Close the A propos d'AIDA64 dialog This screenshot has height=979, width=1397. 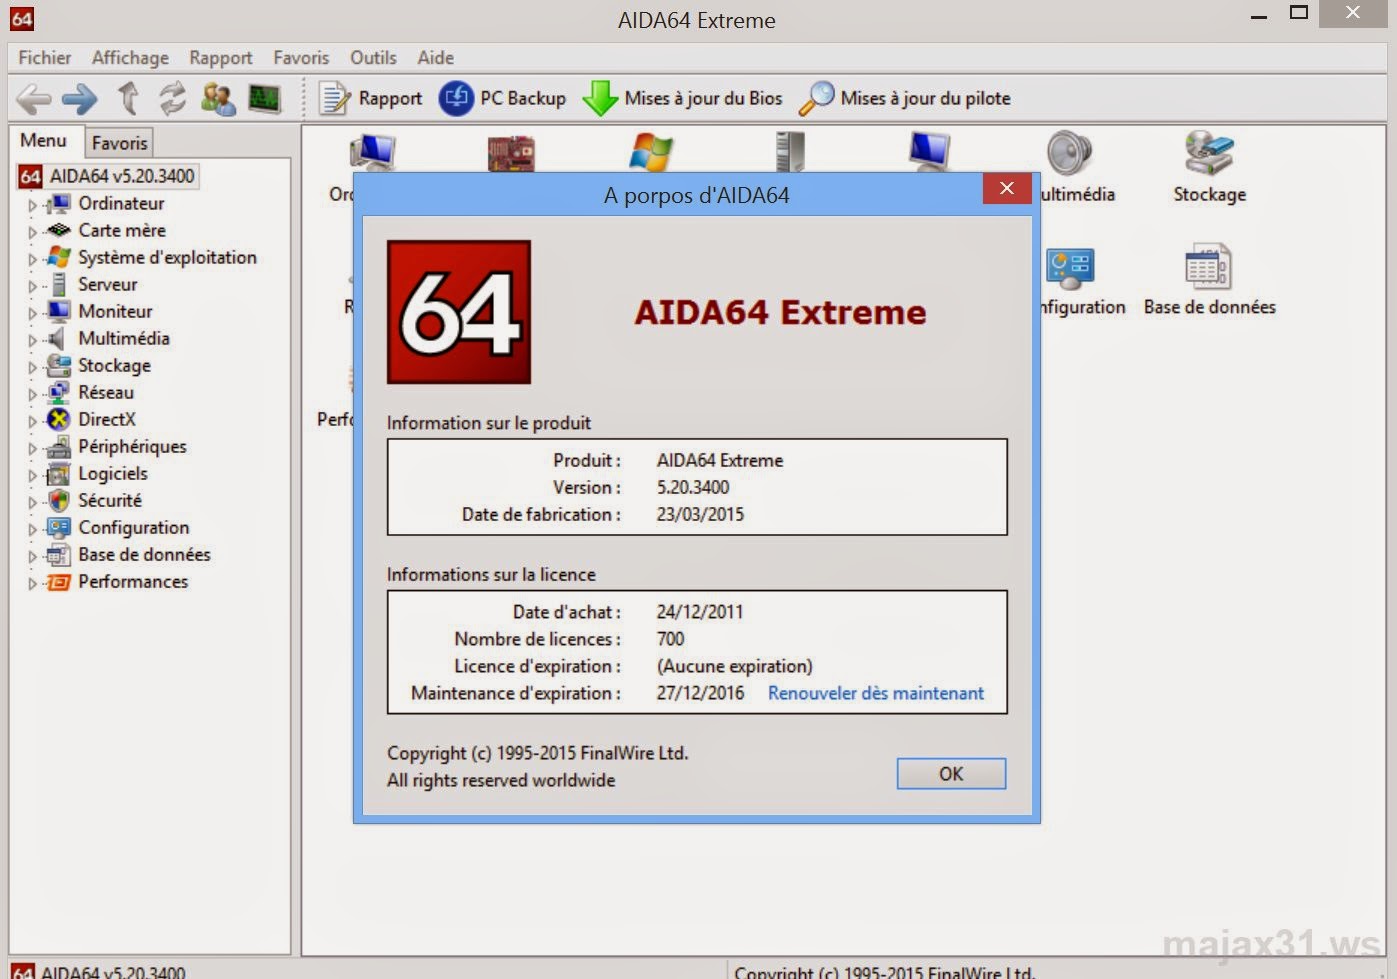coord(1006,188)
